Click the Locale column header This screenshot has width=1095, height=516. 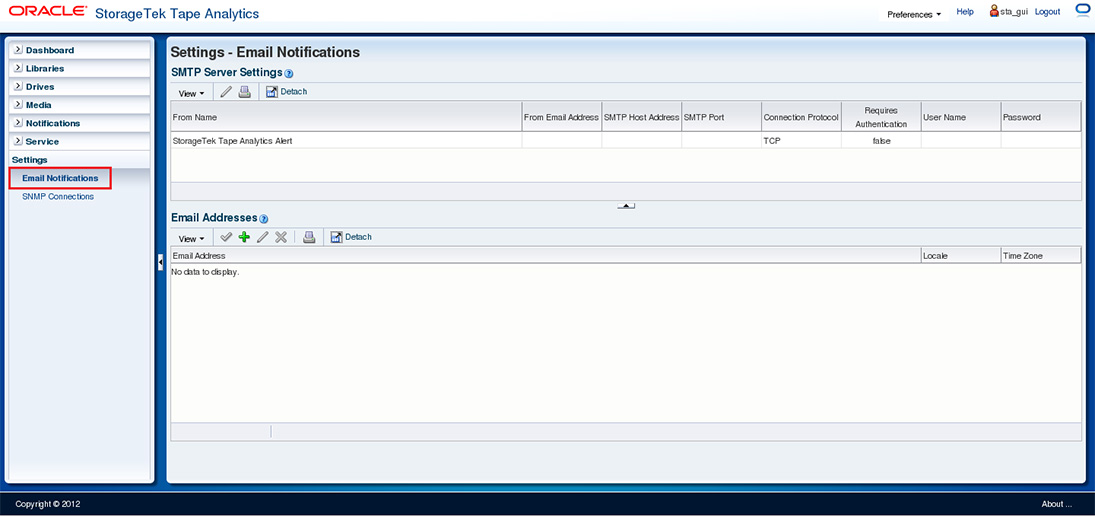pos(960,256)
